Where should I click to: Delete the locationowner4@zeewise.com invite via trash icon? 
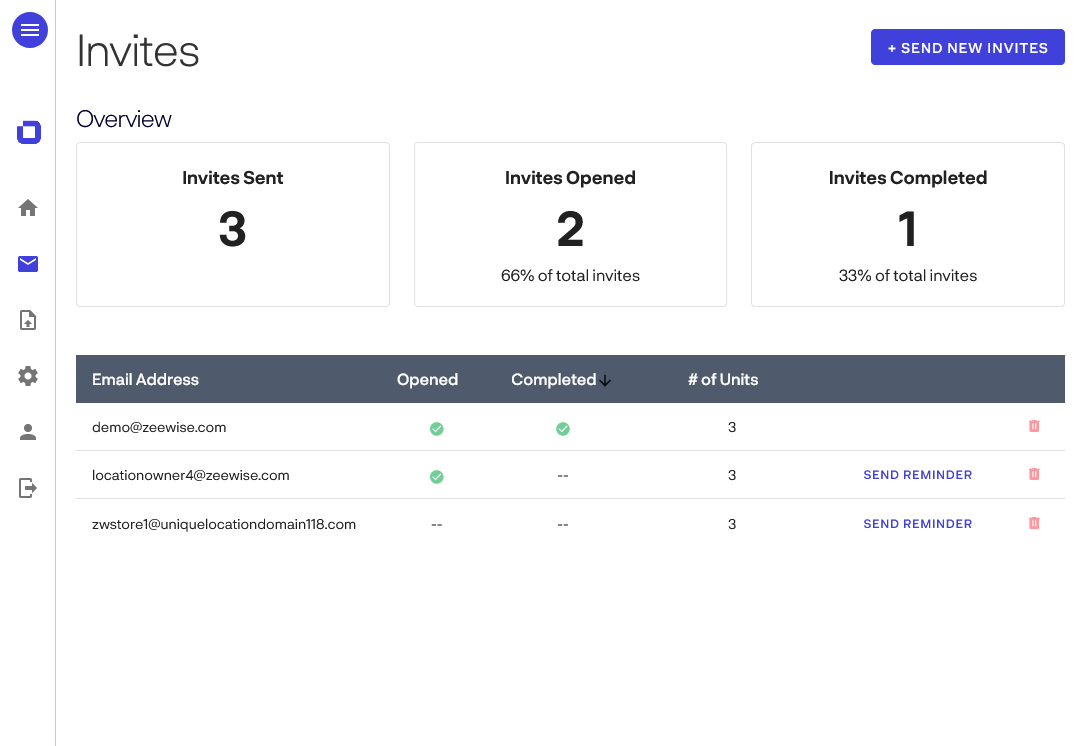(x=1034, y=474)
